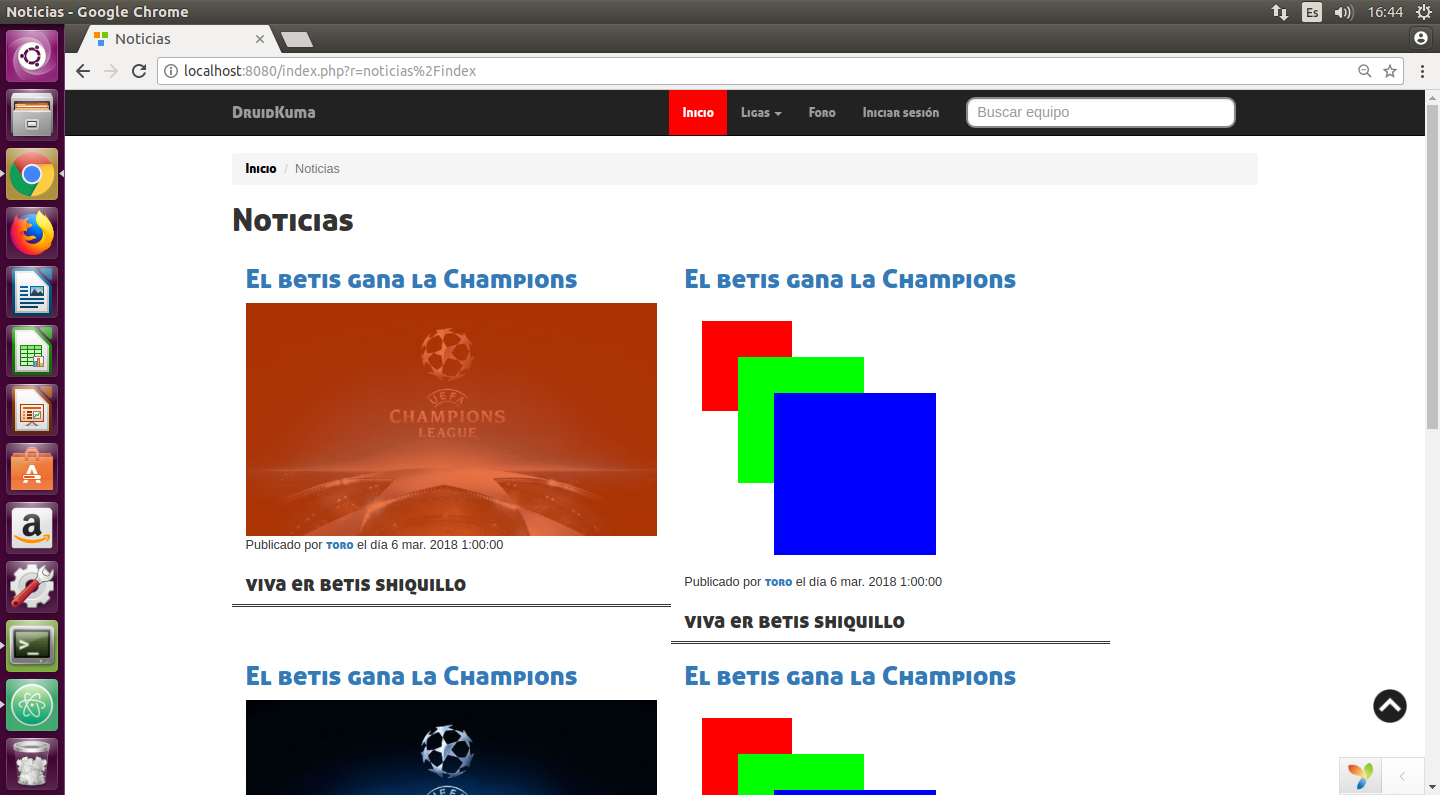Expand the Ligas dropdown menu
Viewport: 1440px width, 795px height.
761,113
